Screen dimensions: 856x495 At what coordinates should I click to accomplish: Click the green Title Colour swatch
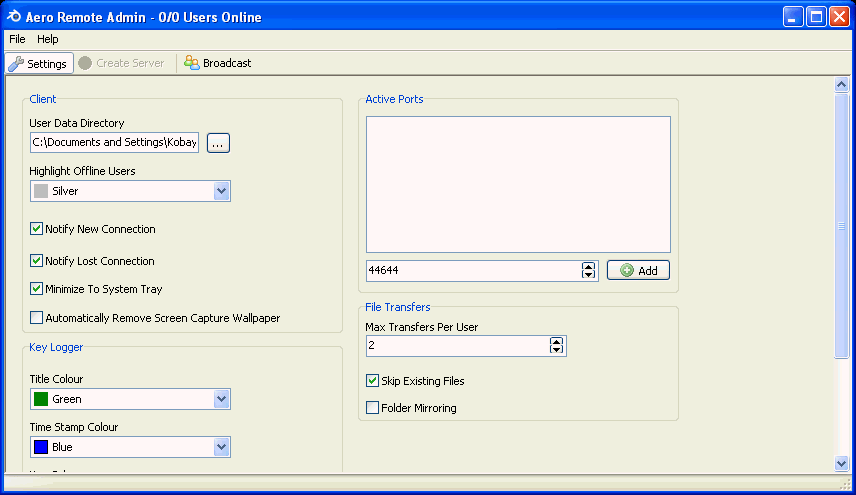(41, 399)
